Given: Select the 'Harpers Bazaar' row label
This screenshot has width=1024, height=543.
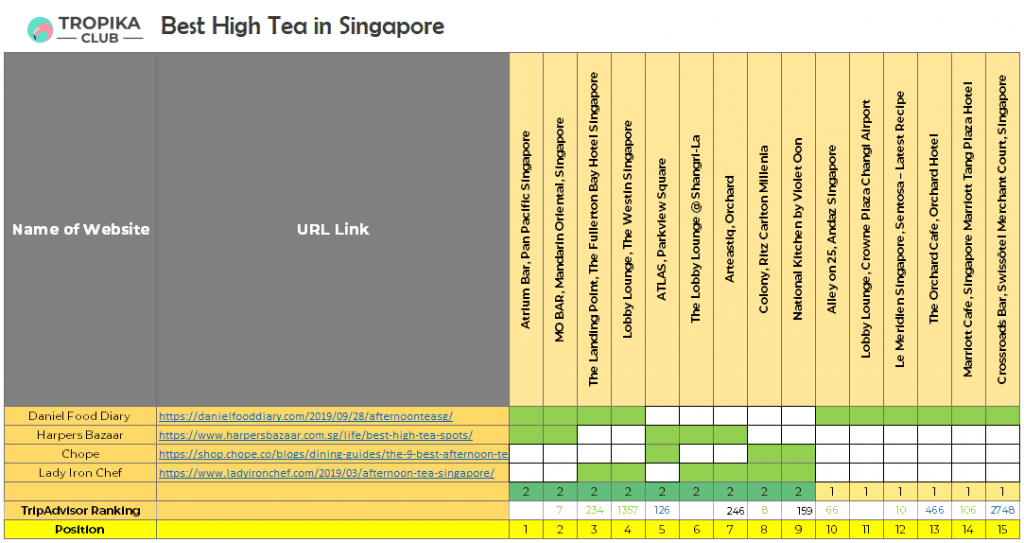Looking at the screenshot, I should pos(80,435).
